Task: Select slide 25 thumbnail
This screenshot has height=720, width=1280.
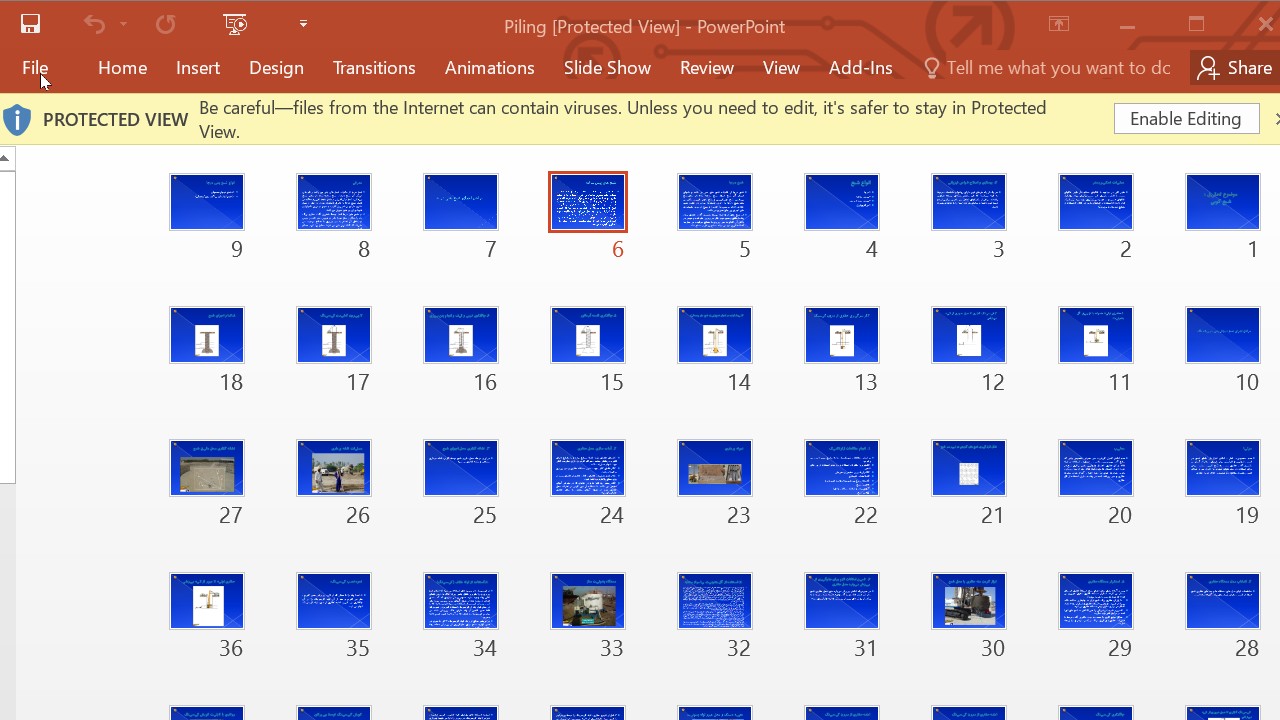Action: (x=461, y=468)
